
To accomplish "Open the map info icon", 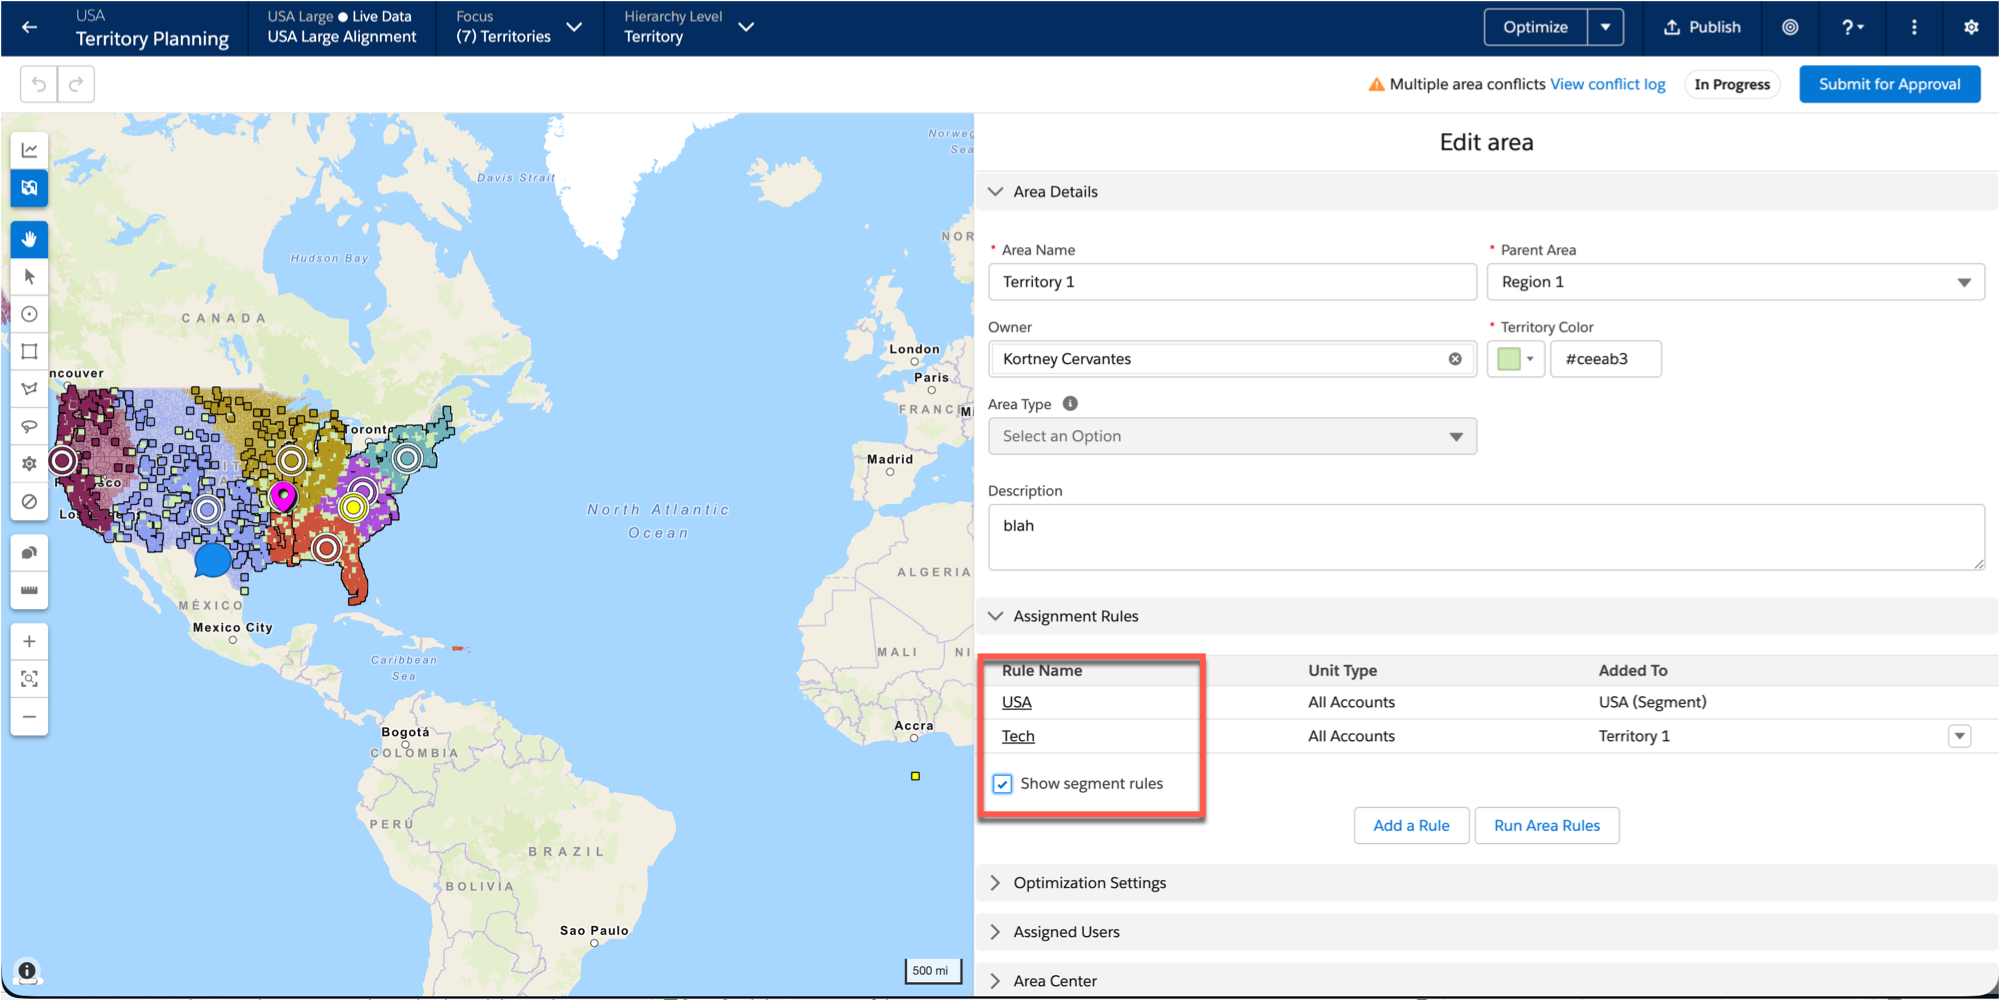I will 27,970.
